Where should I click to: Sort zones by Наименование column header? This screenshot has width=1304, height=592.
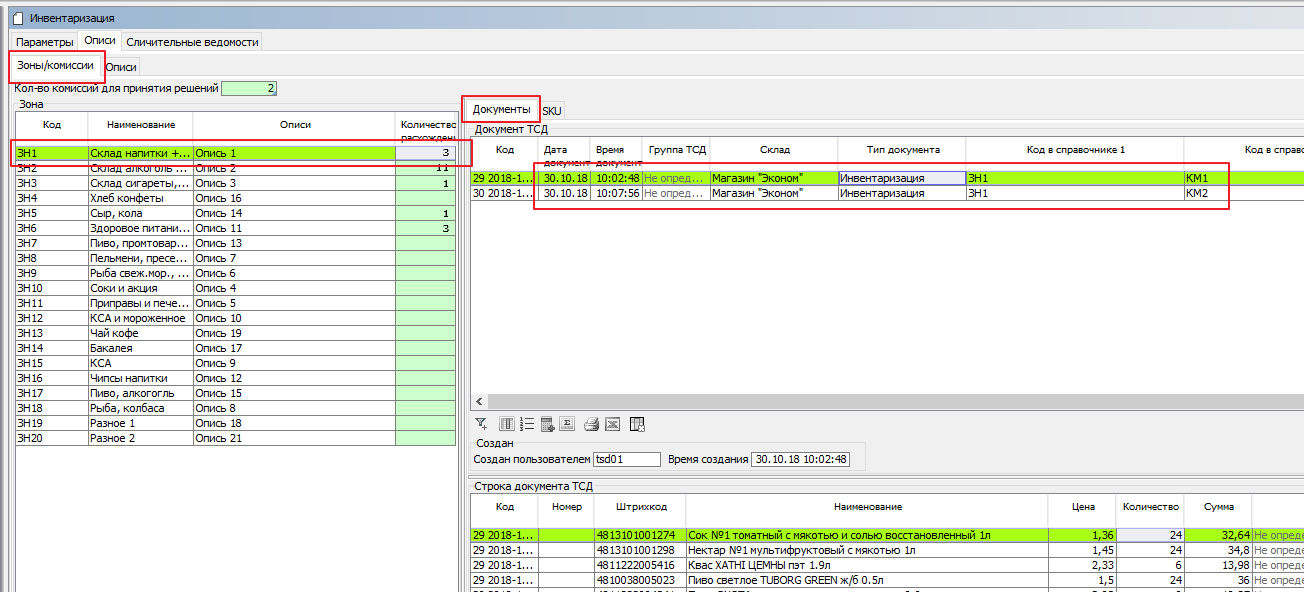(140, 125)
